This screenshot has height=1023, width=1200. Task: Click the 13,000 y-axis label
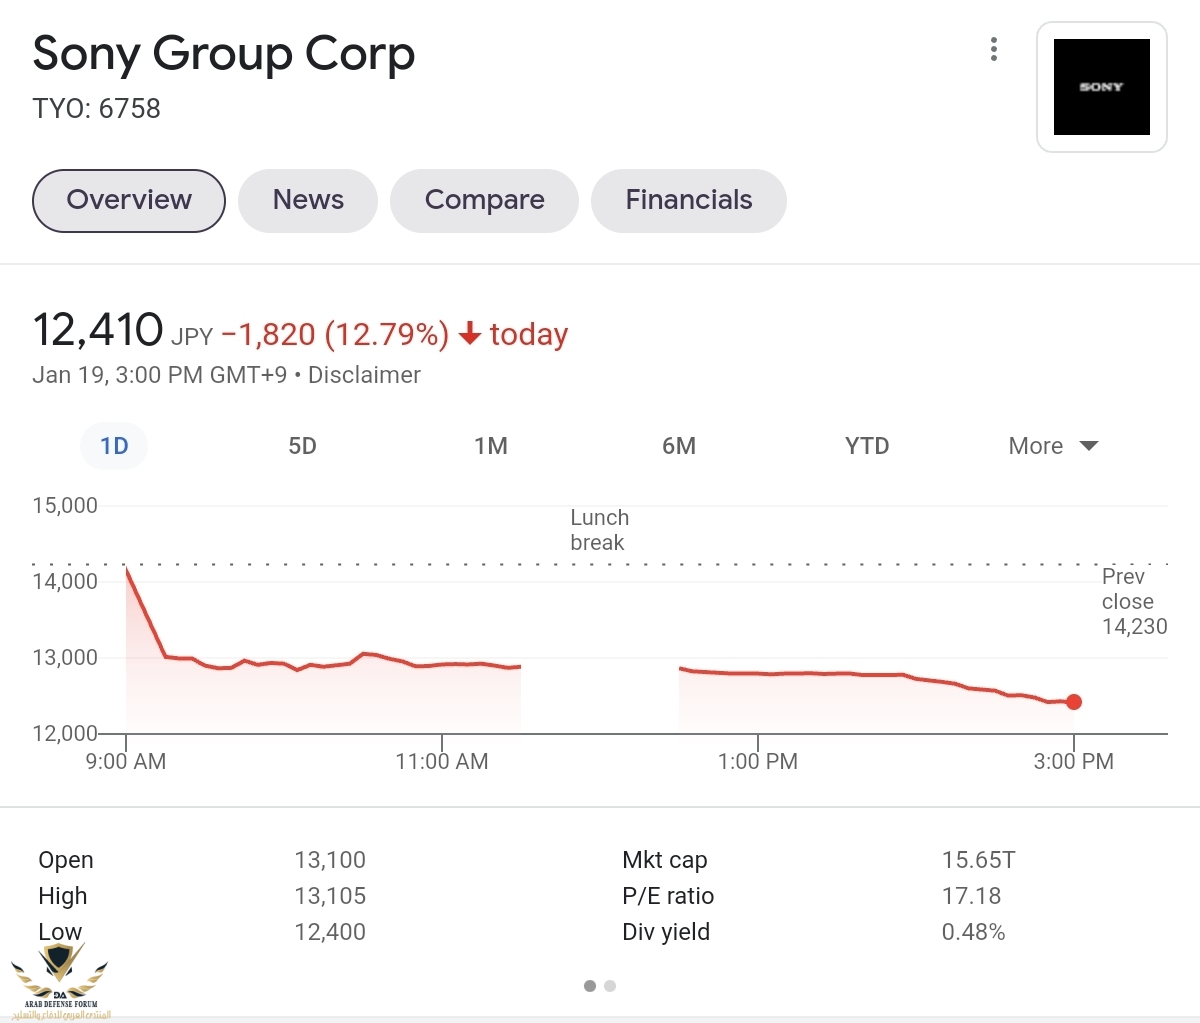65,657
